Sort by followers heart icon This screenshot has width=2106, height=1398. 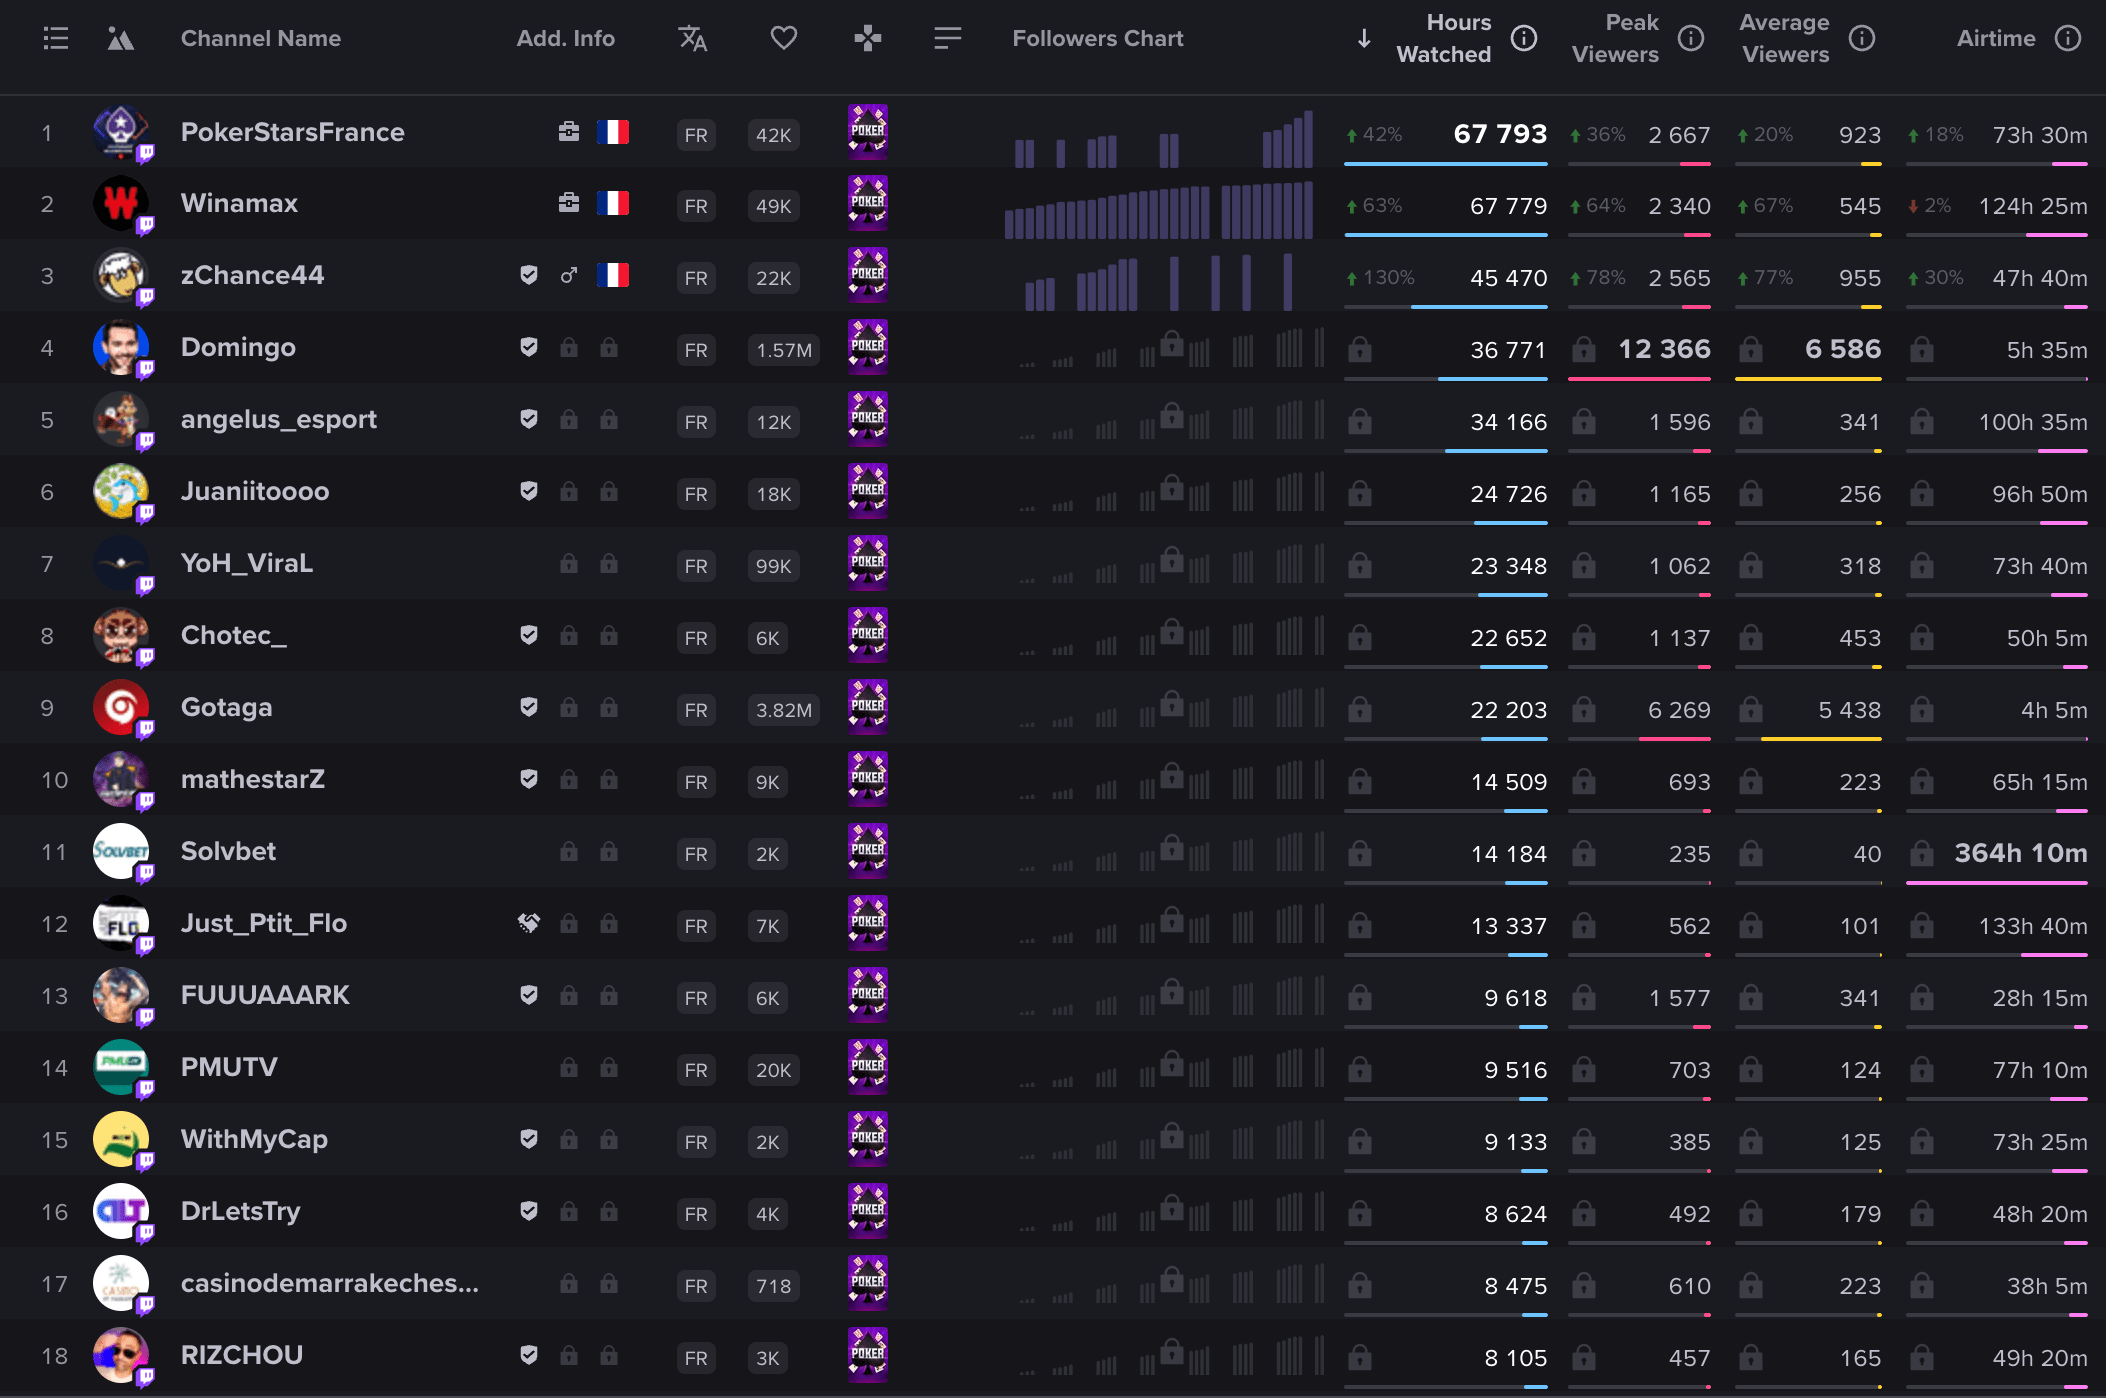784,38
